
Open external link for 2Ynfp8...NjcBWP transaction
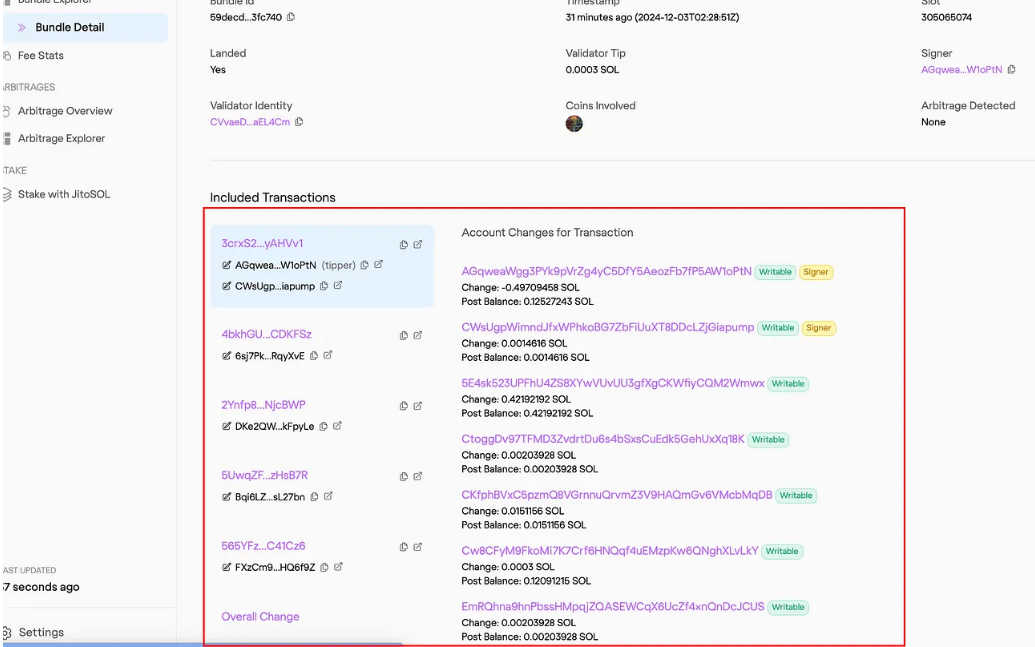coord(417,406)
